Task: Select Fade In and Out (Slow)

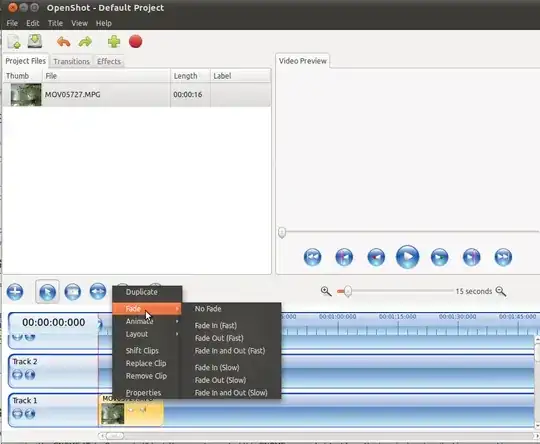Action: pos(231,393)
